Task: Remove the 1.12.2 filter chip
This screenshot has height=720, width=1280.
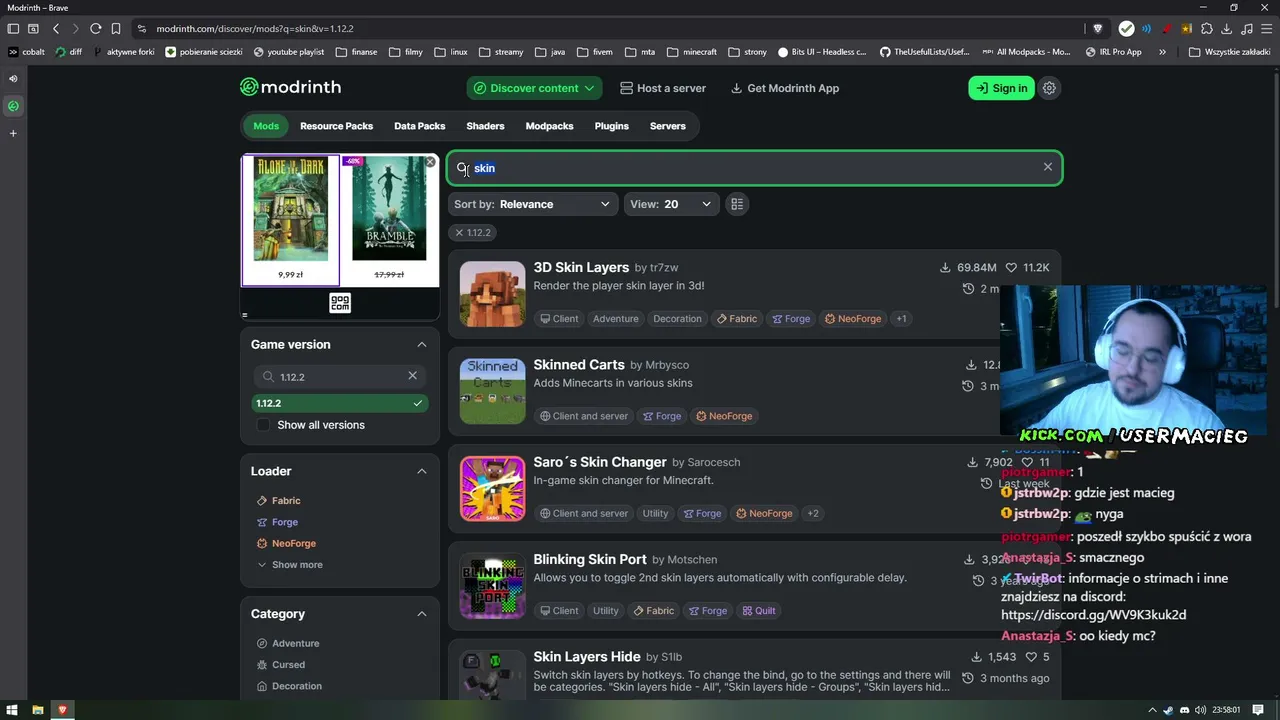Action: coord(473,232)
